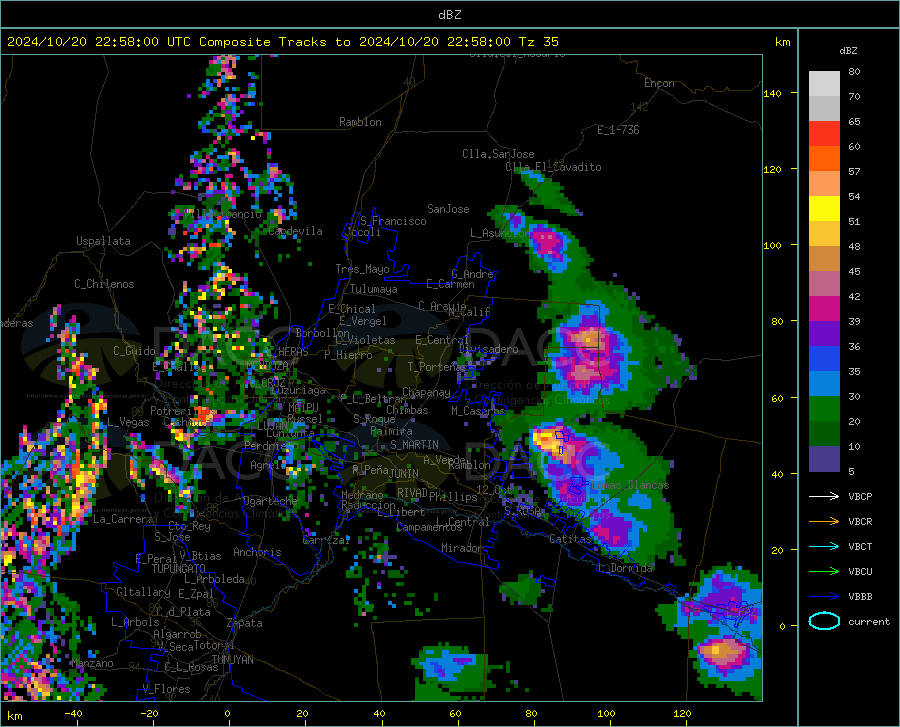The height and width of the screenshot is (727, 900).
Task: Click the E_1-736 place label
Action: tap(618, 130)
